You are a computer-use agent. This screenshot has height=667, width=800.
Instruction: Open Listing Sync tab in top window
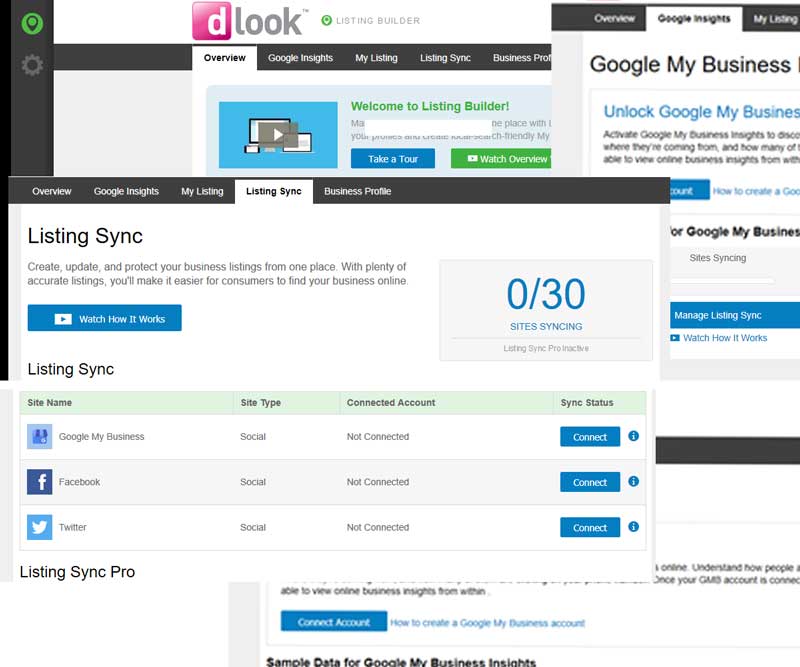click(445, 58)
